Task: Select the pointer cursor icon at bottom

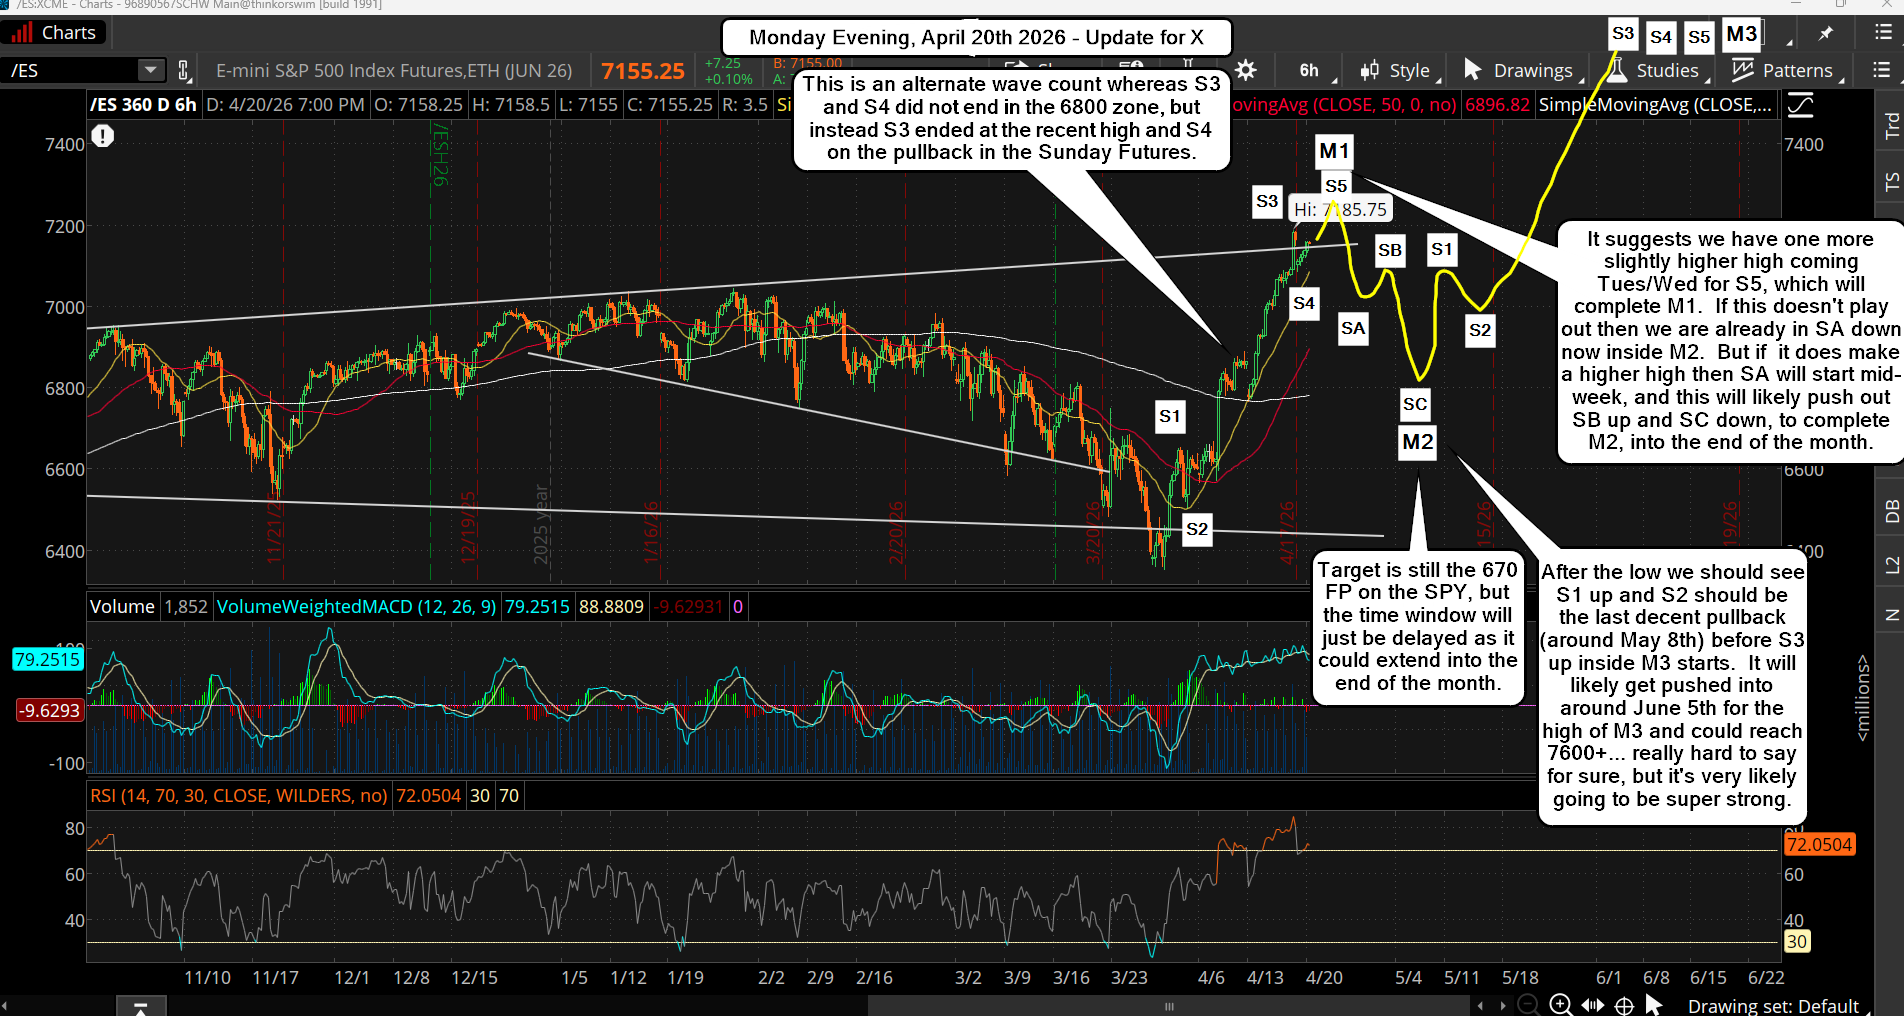Action: click(1653, 1005)
